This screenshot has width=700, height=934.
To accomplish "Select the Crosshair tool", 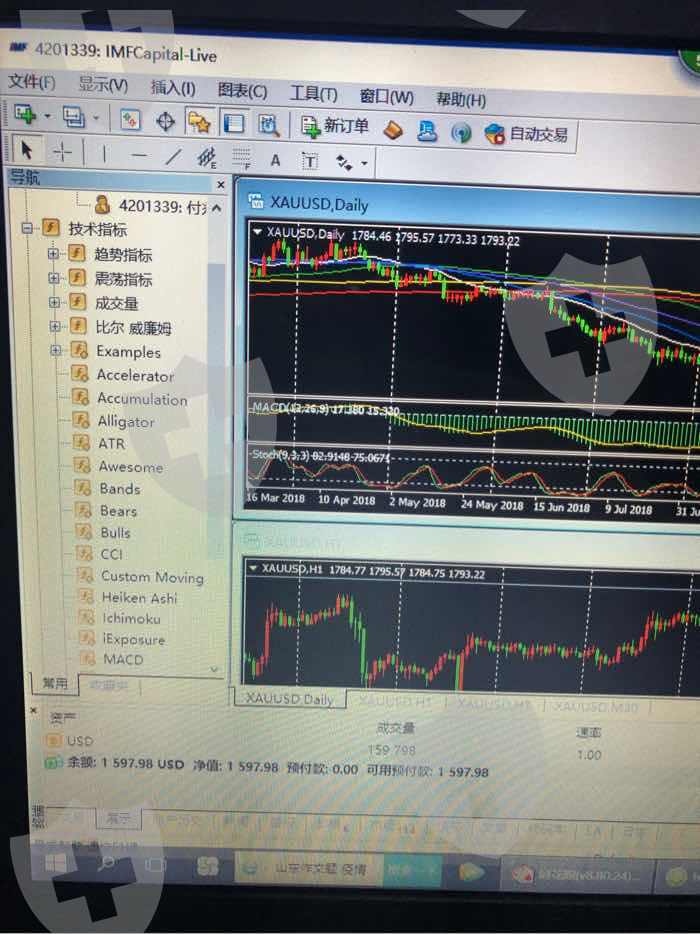I will coord(62,151).
